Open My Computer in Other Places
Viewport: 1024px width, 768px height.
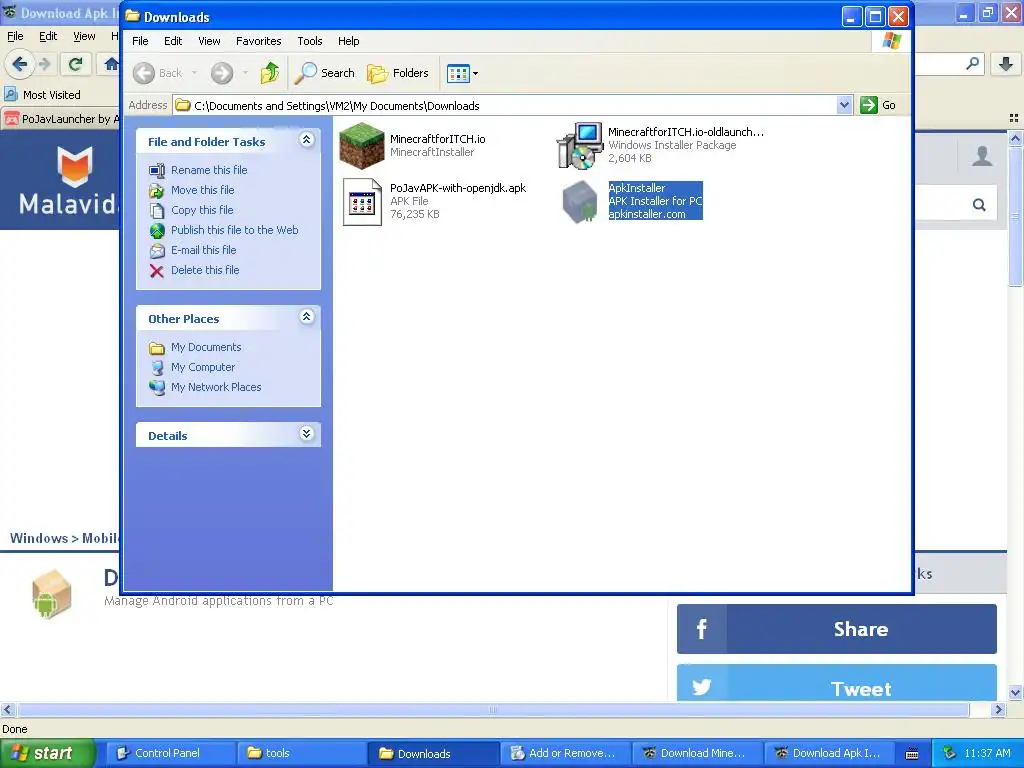[x=202, y=367]
